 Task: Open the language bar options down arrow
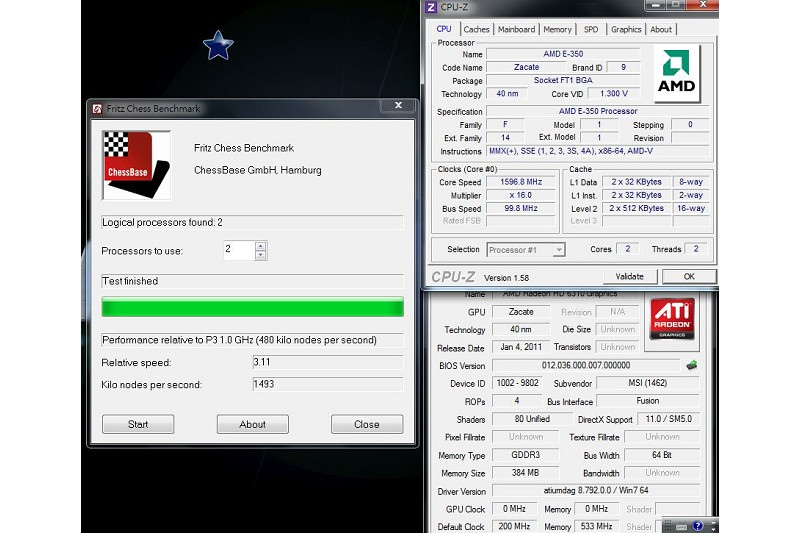[713, 529]
